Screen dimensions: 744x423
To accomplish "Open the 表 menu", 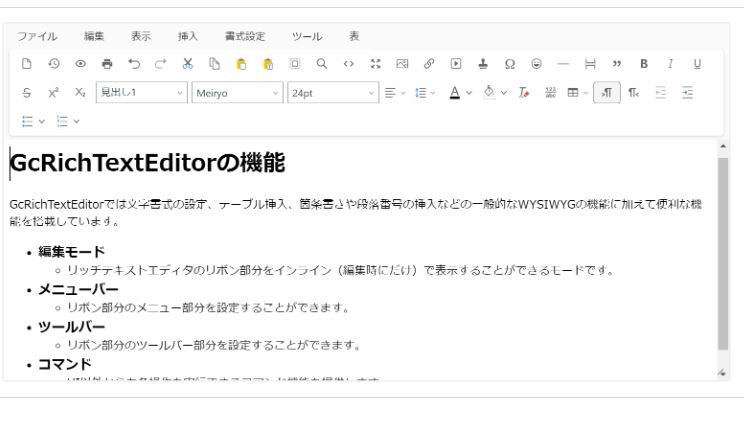I will 354,36.
